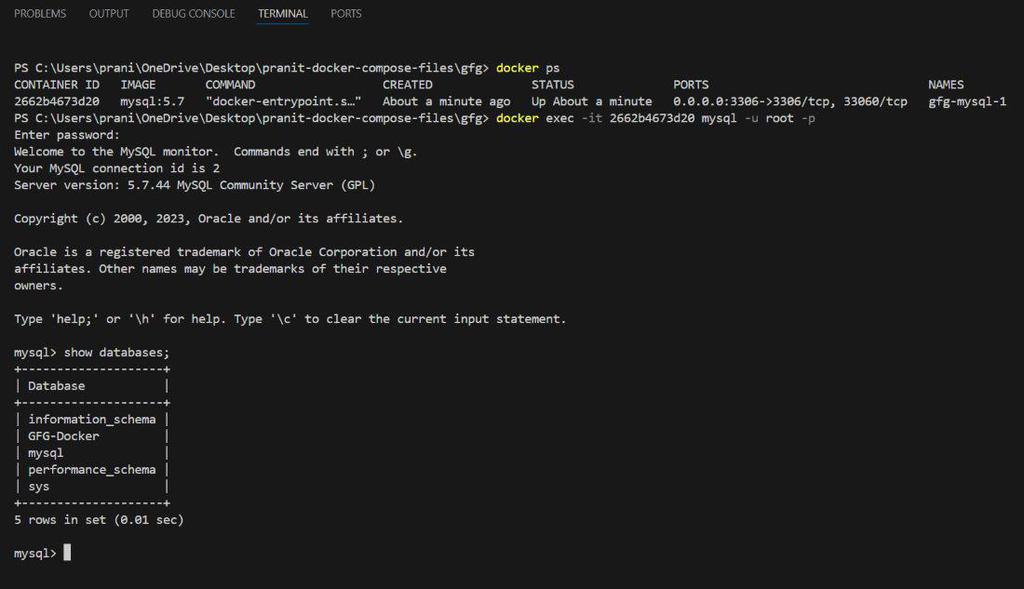Click '5 rows in set (0.01 sec)' line
The height and width of the screenshot is (589, 1024).
99,520
